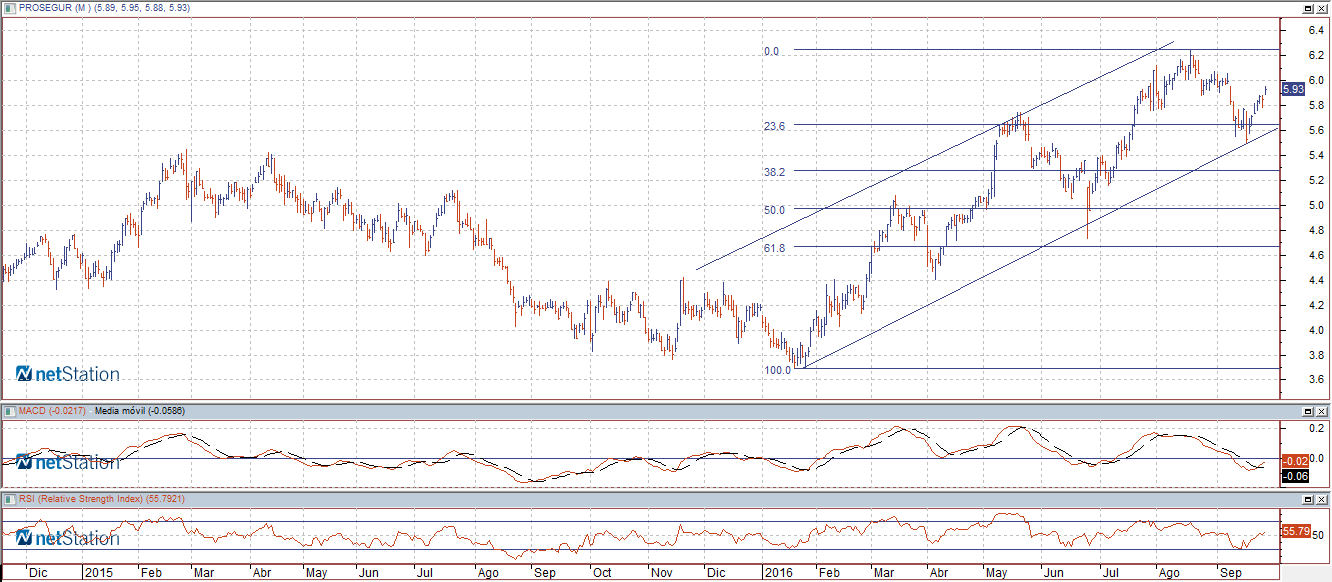Image resolution: width=1332 pixels, height=582 pixels.
Task: Close the MACD indicator panel
Action: (x=1322, y=411)
